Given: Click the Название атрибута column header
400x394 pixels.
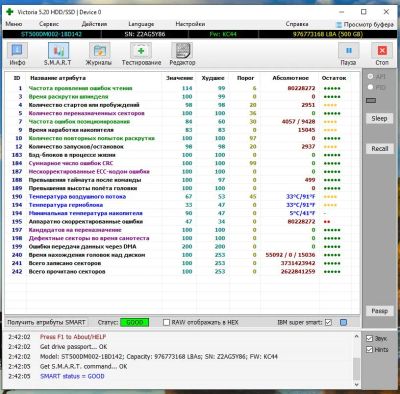Looking at the screenshot, I should [x=58, y=78].
